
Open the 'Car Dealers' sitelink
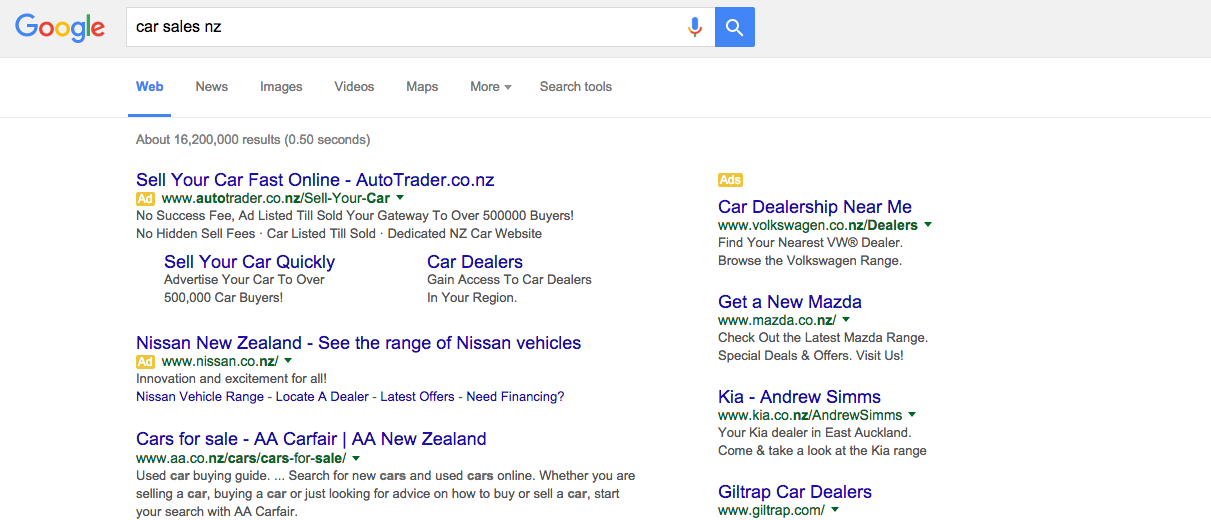[475, 261]
